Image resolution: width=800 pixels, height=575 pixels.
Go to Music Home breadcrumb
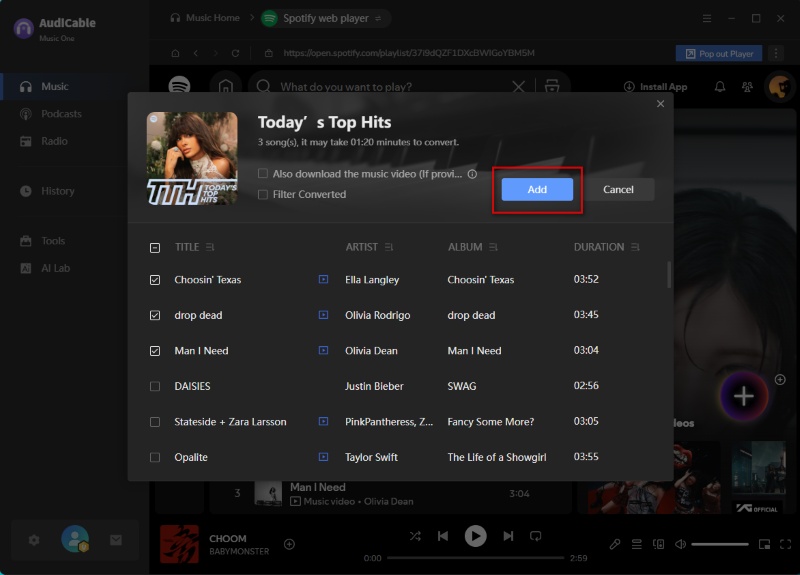point(205,18)
